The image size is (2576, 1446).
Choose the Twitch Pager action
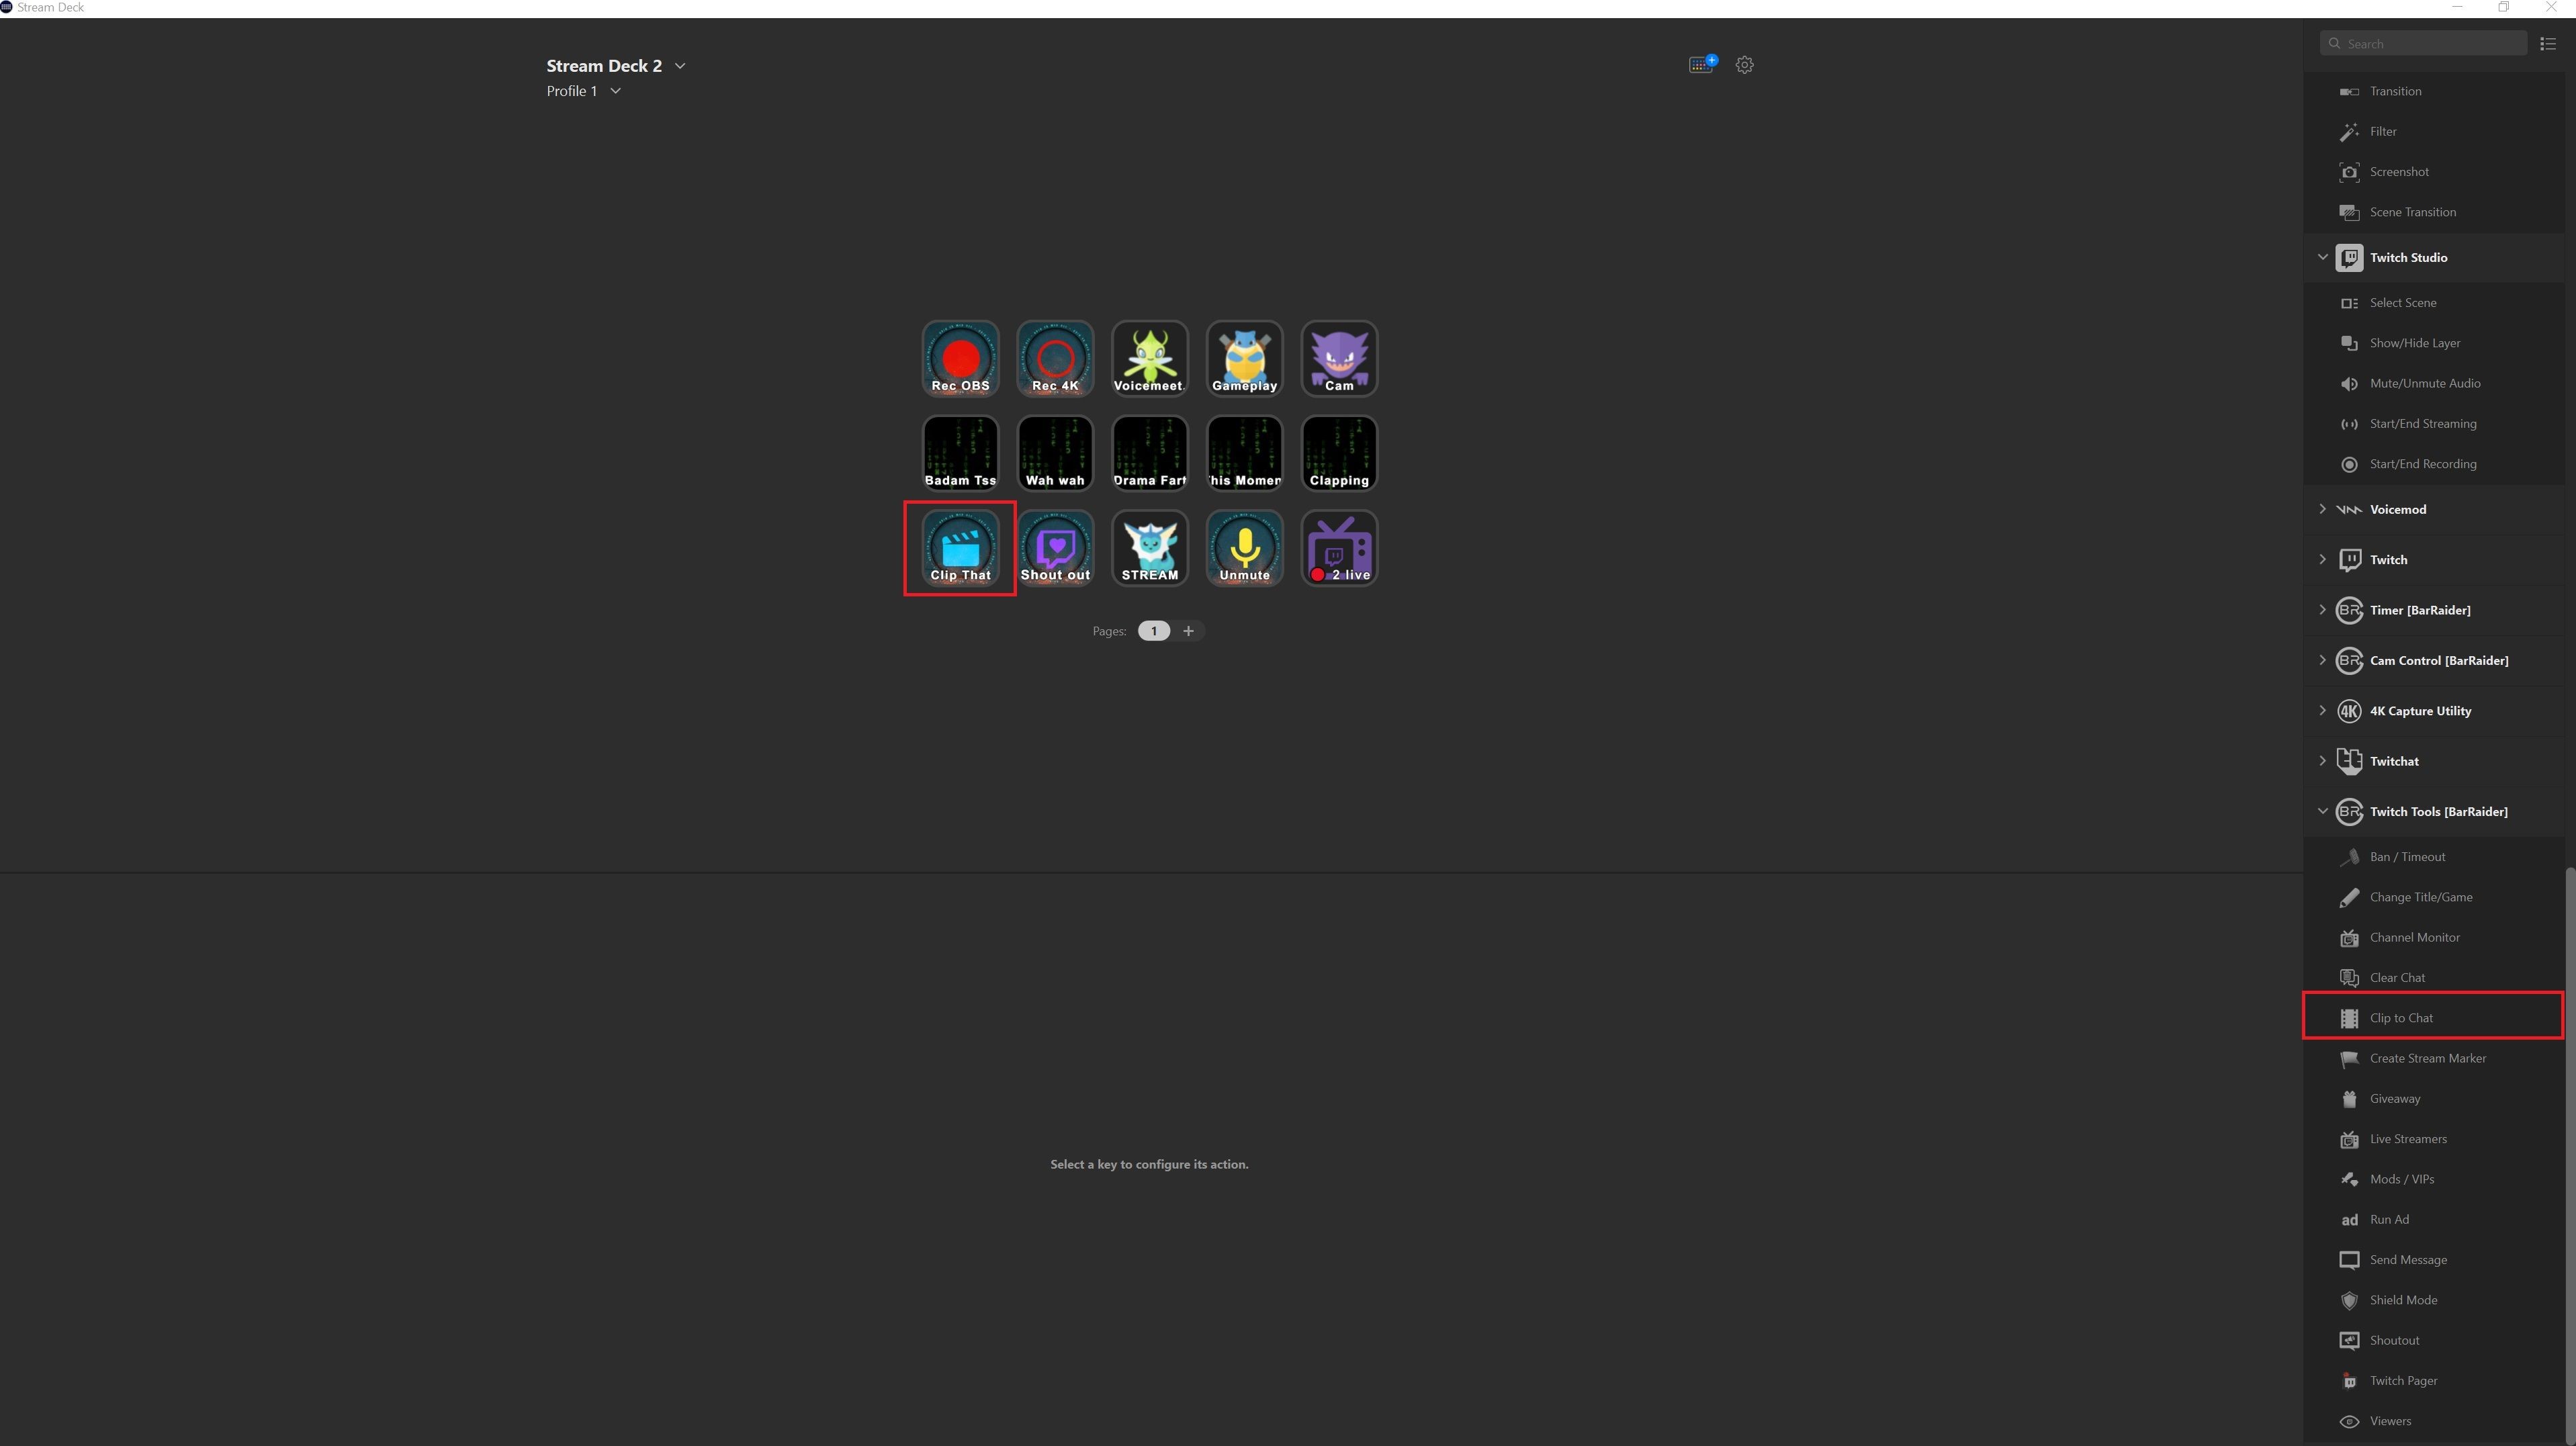(2434, 1381)
